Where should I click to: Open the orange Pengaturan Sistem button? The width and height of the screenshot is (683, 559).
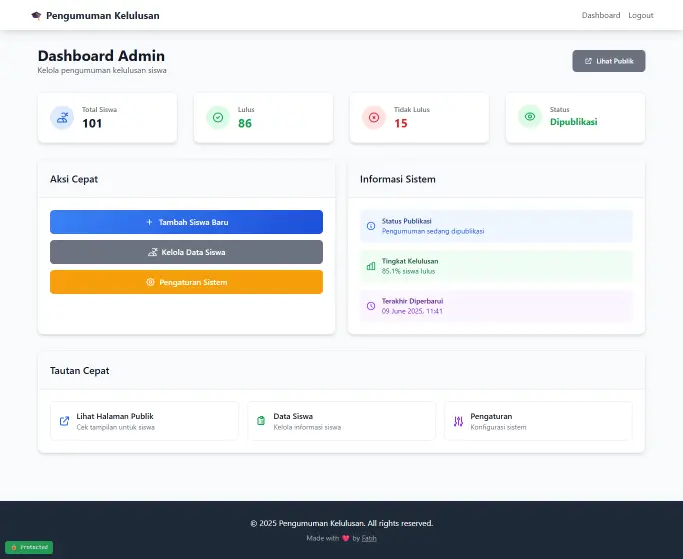(x=186, y=282)
